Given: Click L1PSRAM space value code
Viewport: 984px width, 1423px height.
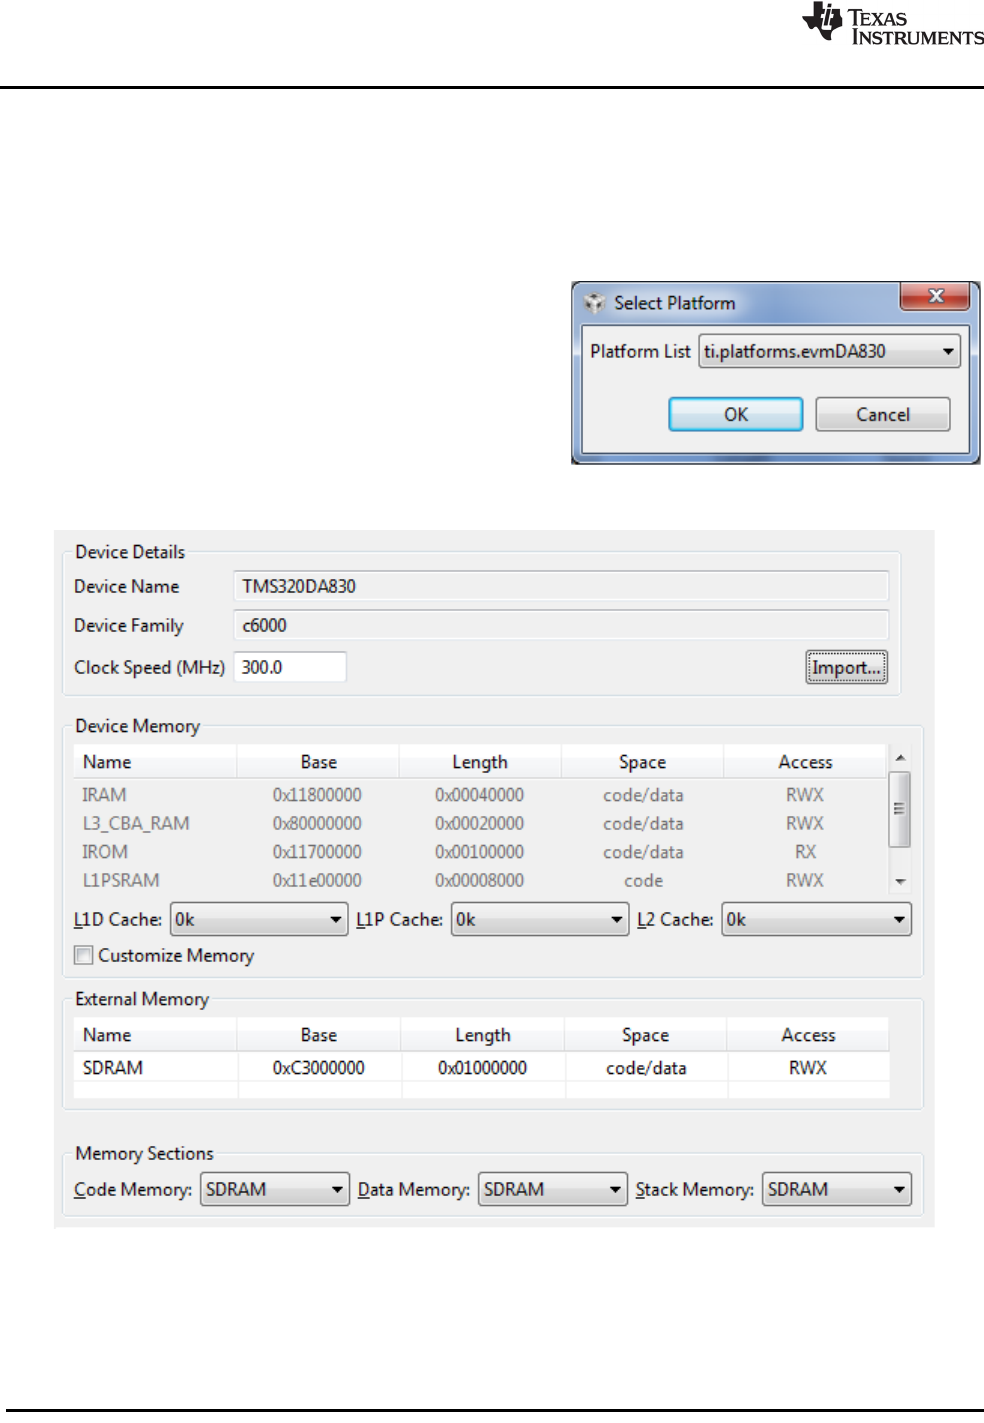Looking at the screenshot, I should click(x=643, y=881).
